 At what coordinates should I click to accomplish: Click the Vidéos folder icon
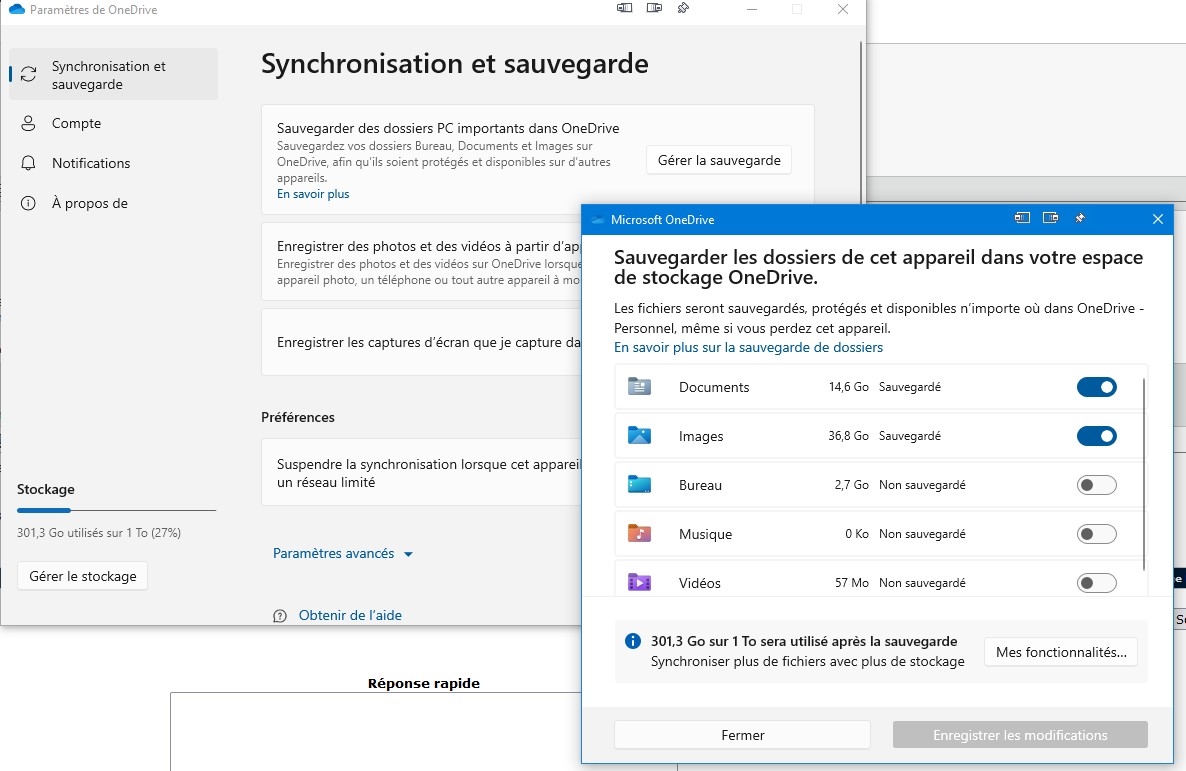(639, 583)
